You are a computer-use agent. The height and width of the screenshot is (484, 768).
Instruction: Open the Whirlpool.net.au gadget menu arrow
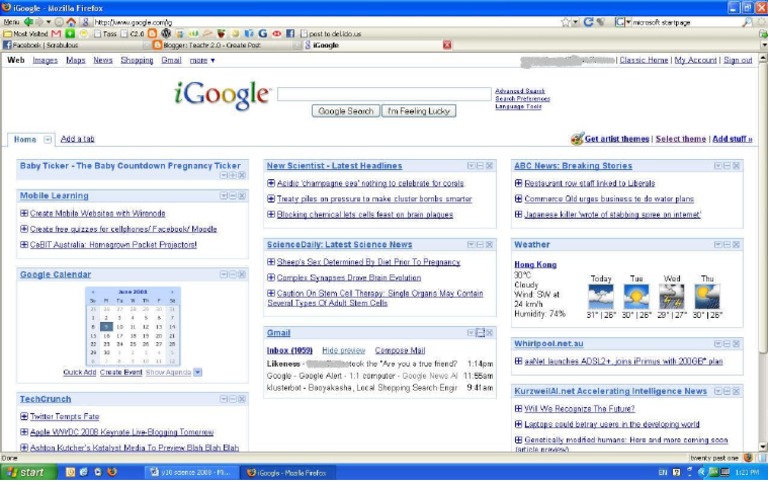(x=718, y=344)
